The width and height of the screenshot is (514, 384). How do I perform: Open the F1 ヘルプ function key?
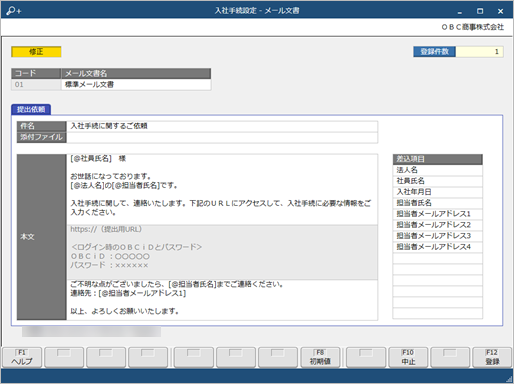[22, 357]
